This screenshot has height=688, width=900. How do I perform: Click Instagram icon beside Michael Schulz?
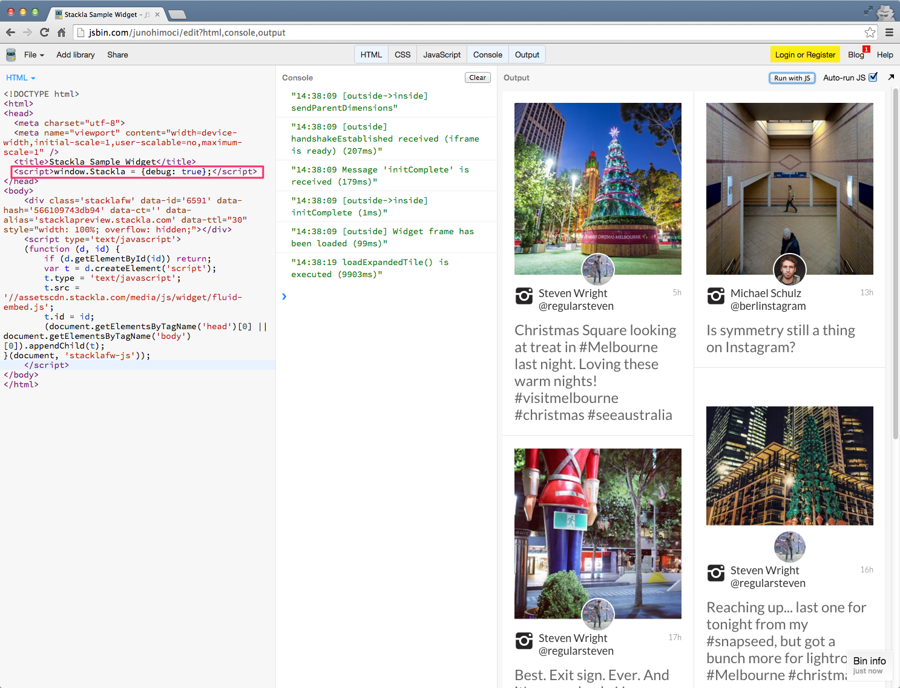click(716, 296)
